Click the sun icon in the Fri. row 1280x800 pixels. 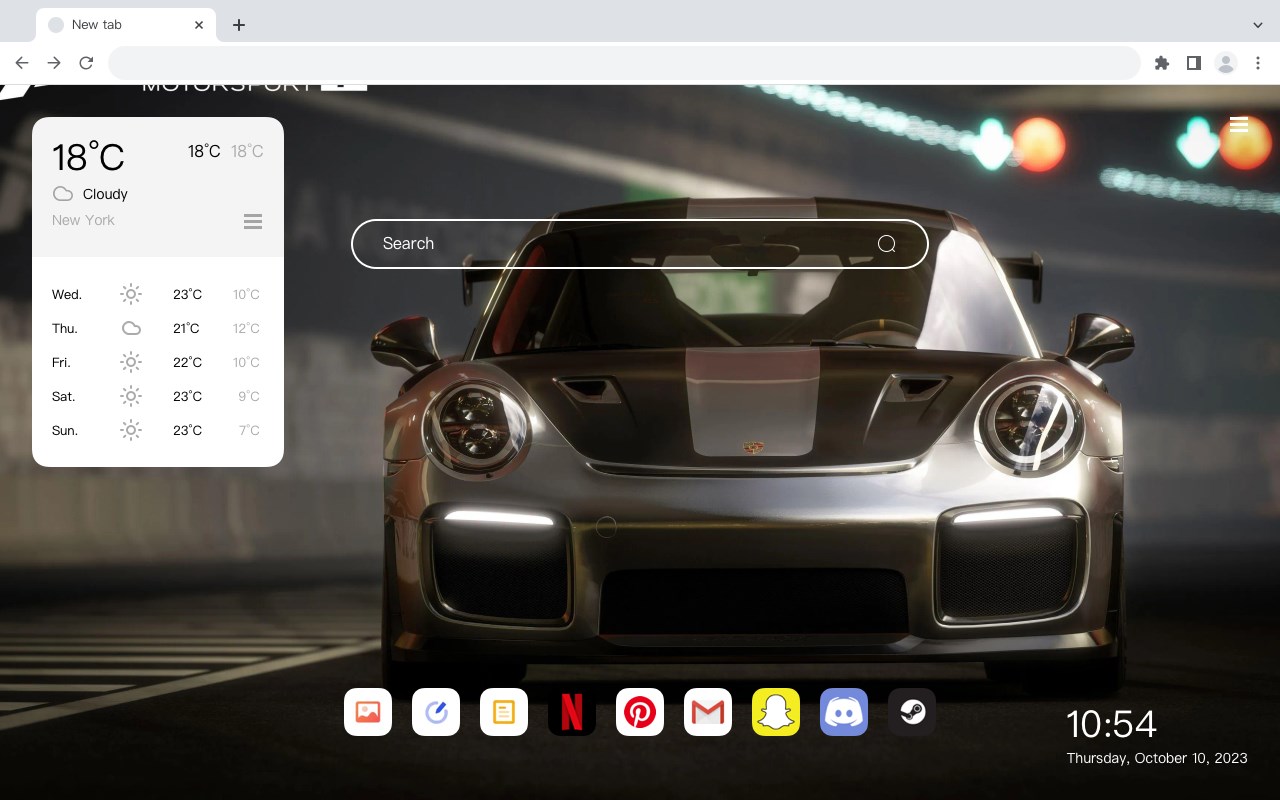click(131, 362)
